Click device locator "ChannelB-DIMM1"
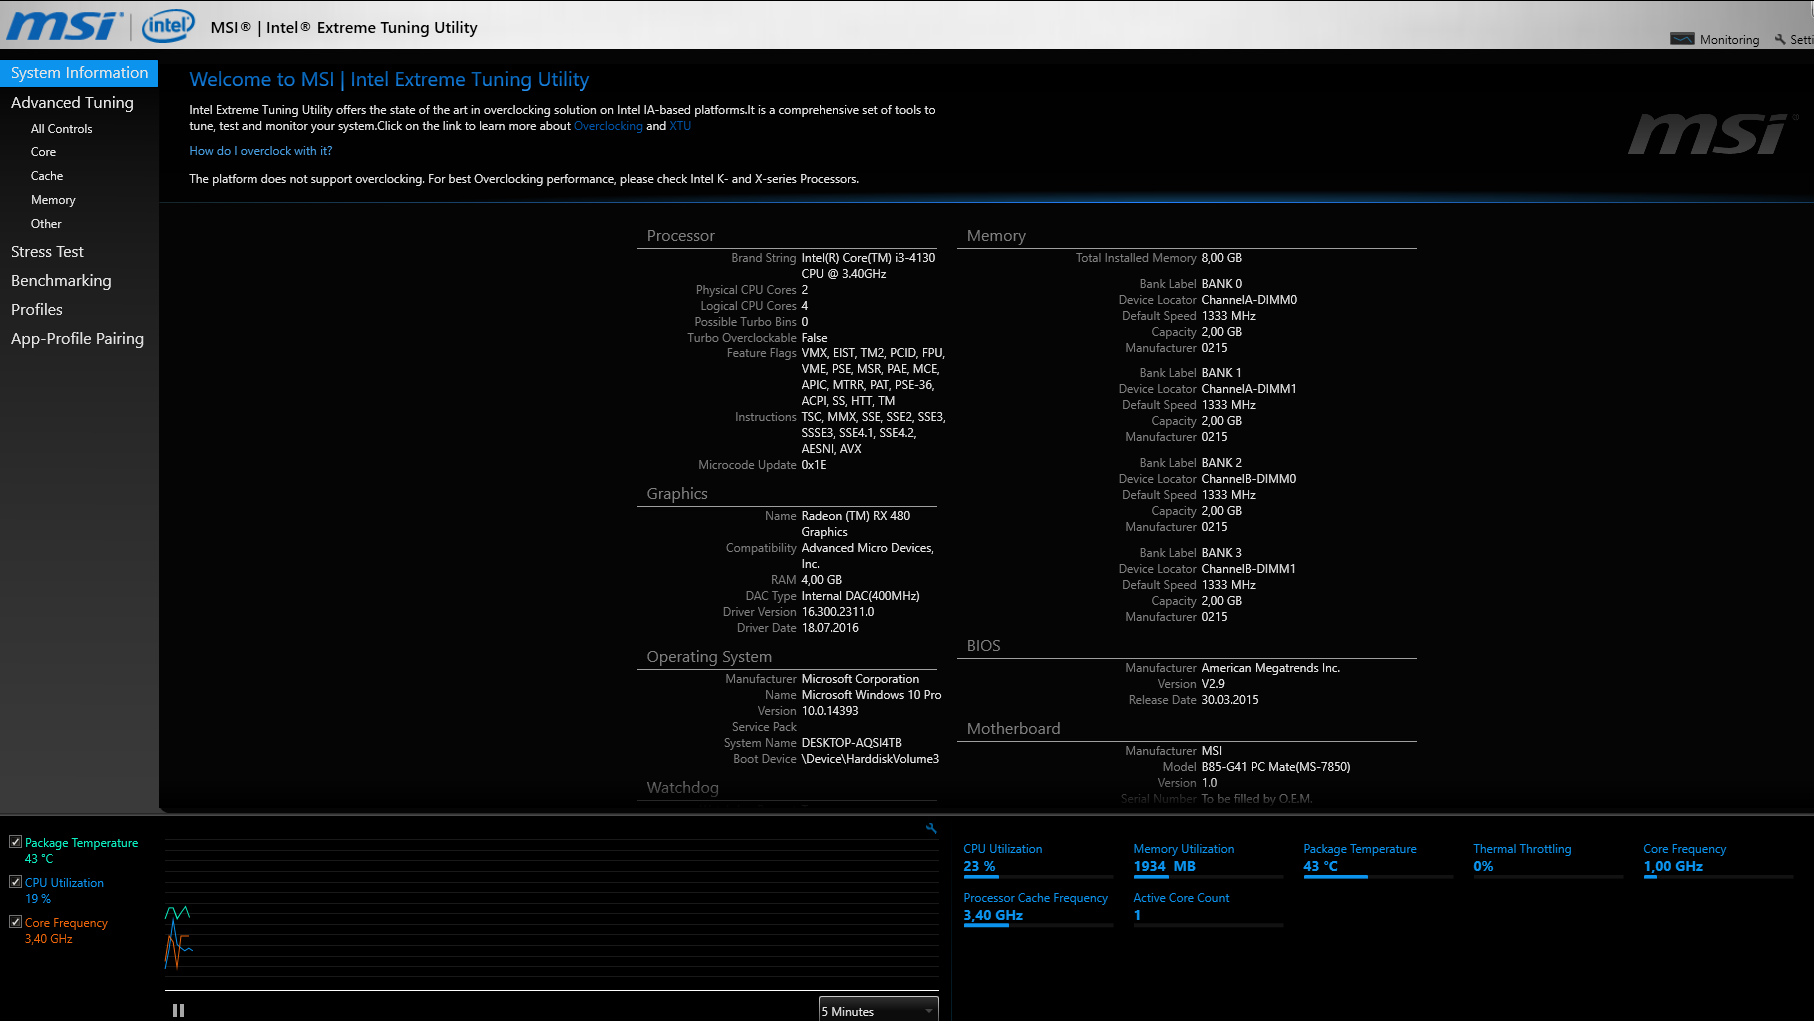This screenshot has width=1814, height=1021. 1249,569
